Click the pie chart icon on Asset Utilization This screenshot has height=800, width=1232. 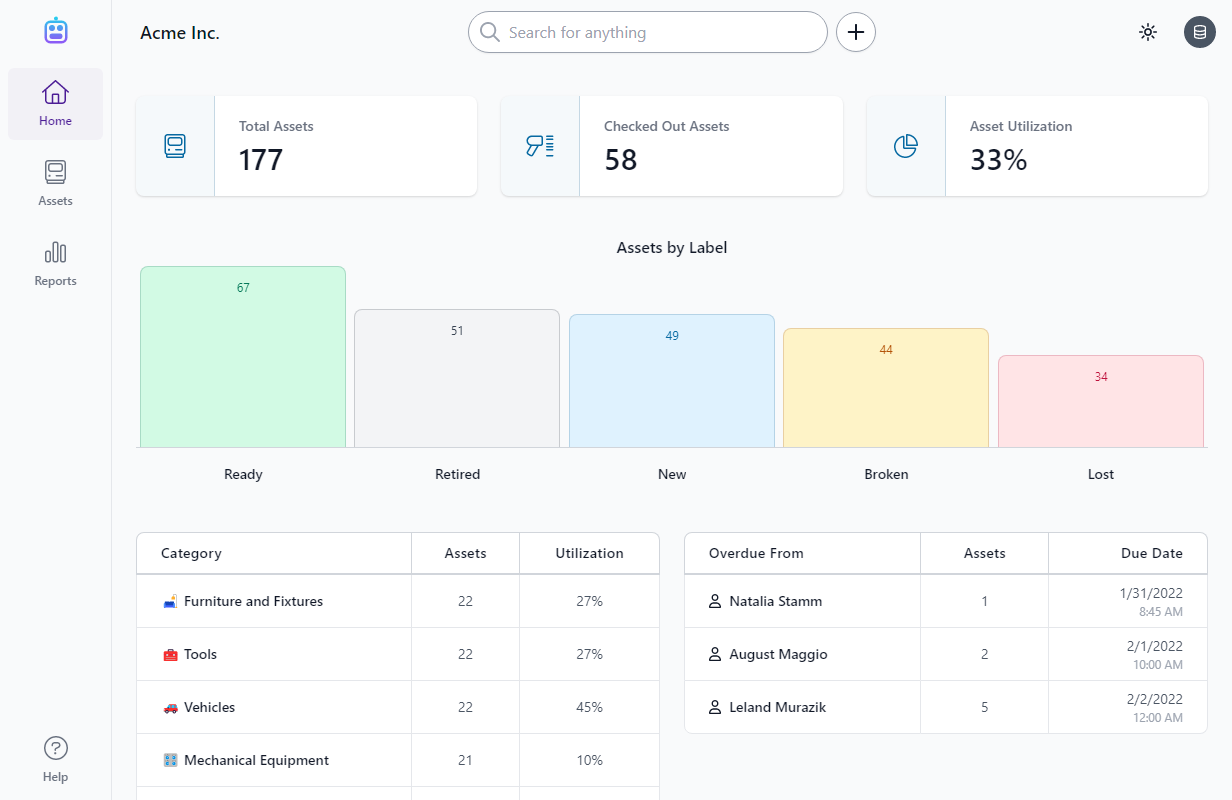(905, 145)
